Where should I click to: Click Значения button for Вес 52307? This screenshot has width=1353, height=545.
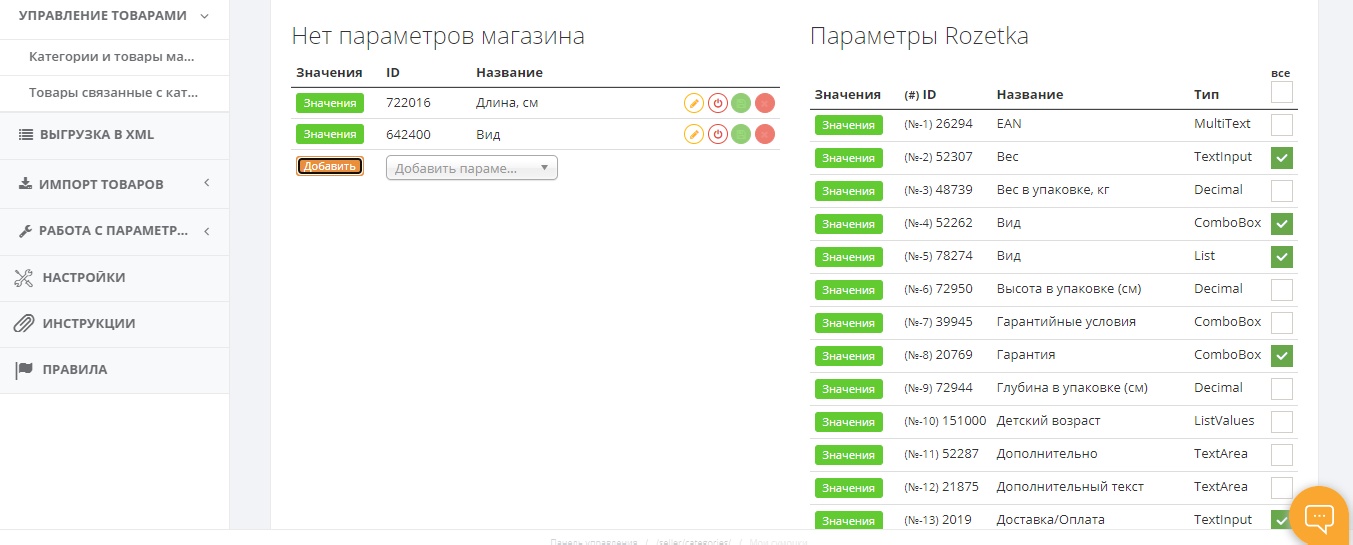[849, 158]
